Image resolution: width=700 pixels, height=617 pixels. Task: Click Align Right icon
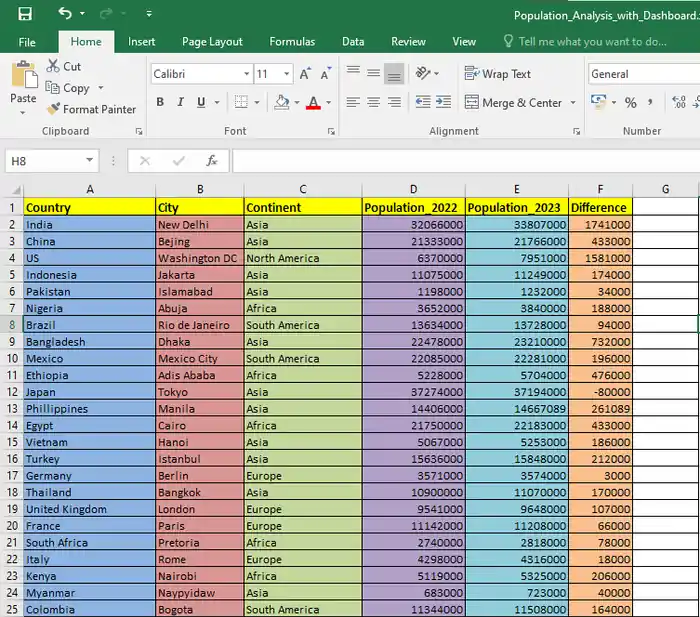coord(394,103)
